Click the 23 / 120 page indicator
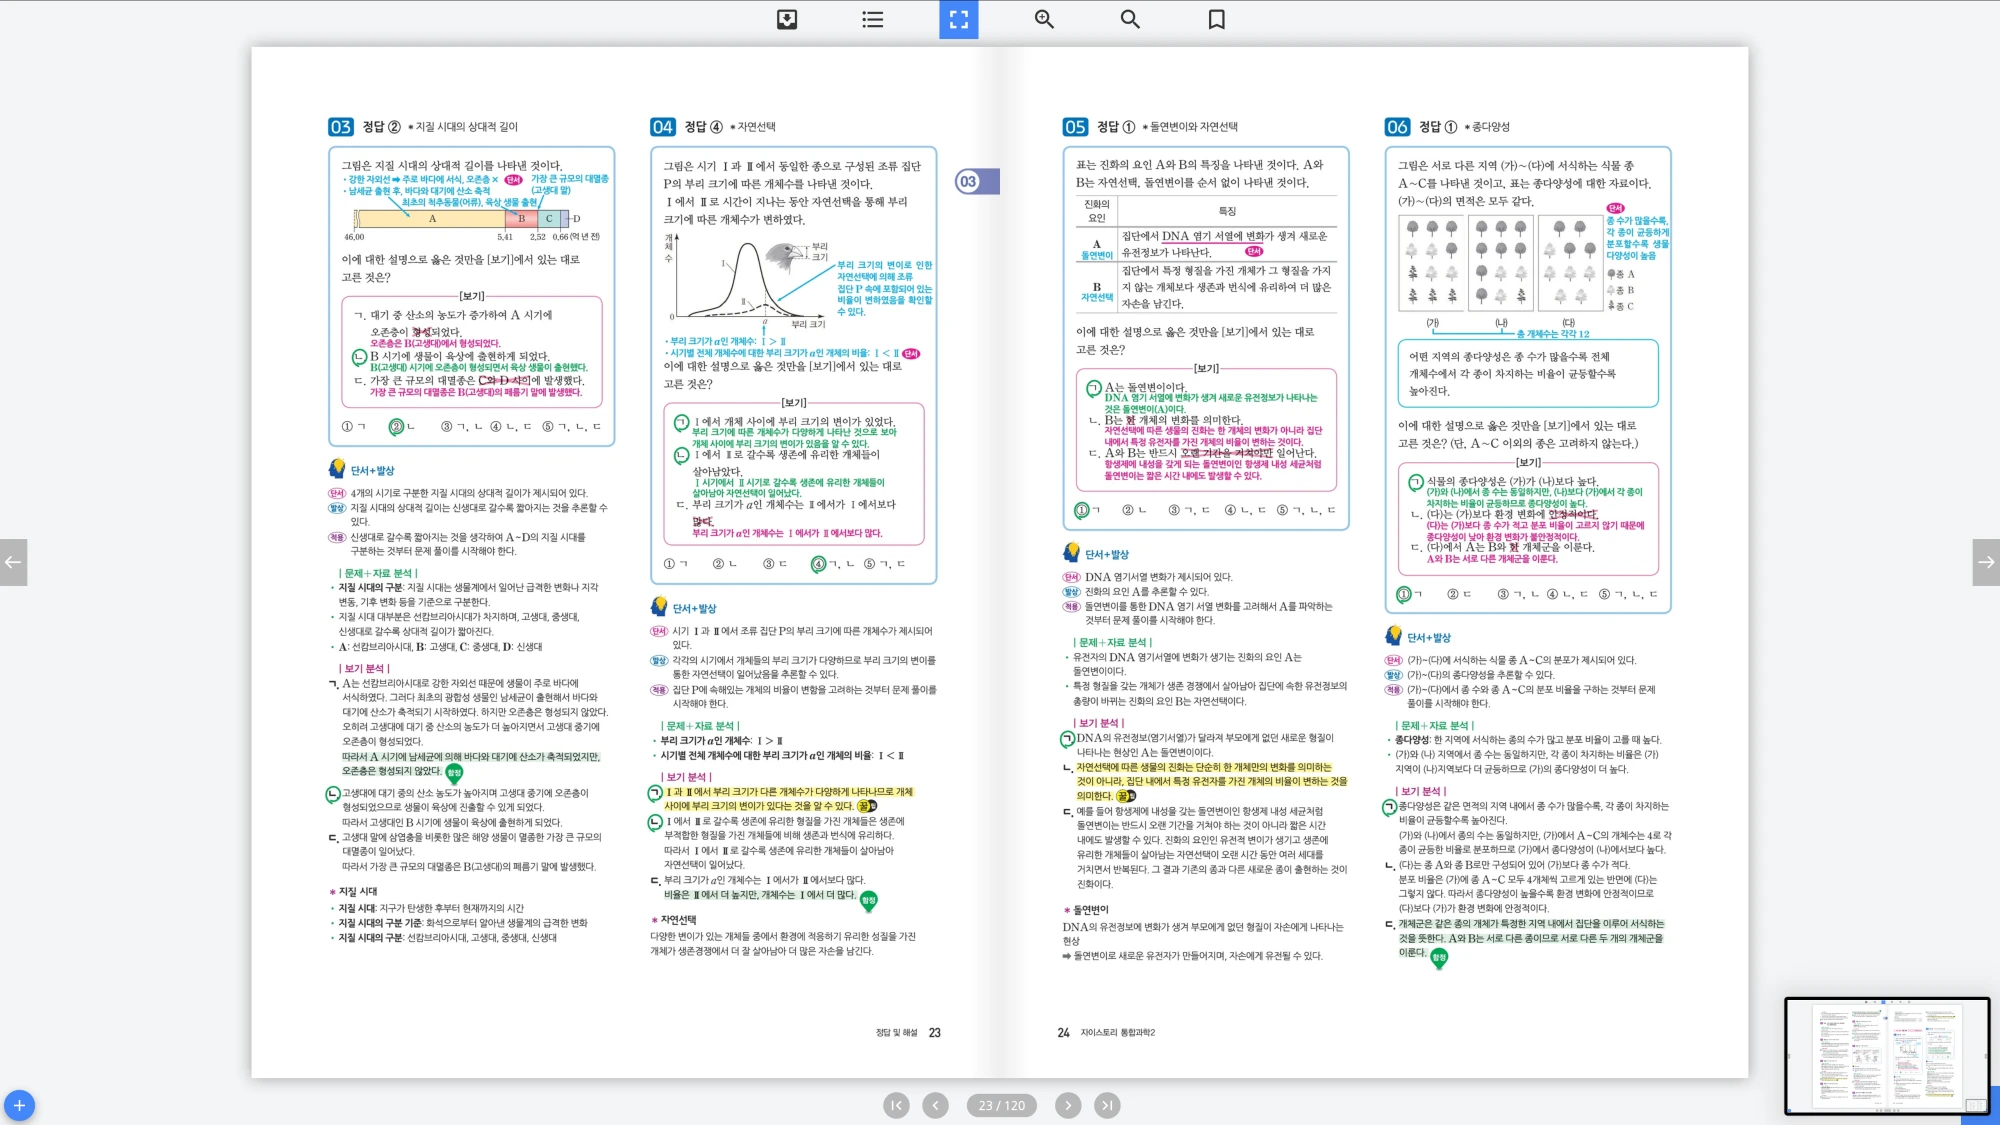Screen dimensions: 2000x1125 click(1002, 1105)
